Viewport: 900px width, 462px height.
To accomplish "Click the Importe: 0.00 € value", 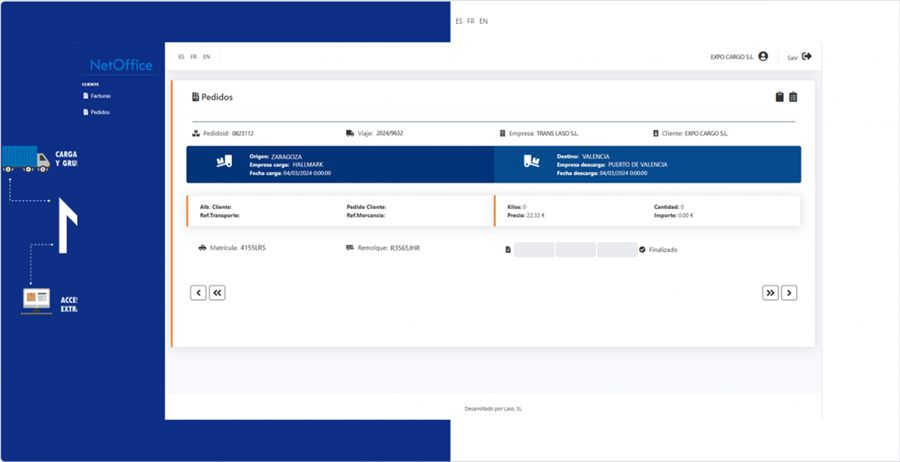I will pyautogui.click(x=673, y=215).
